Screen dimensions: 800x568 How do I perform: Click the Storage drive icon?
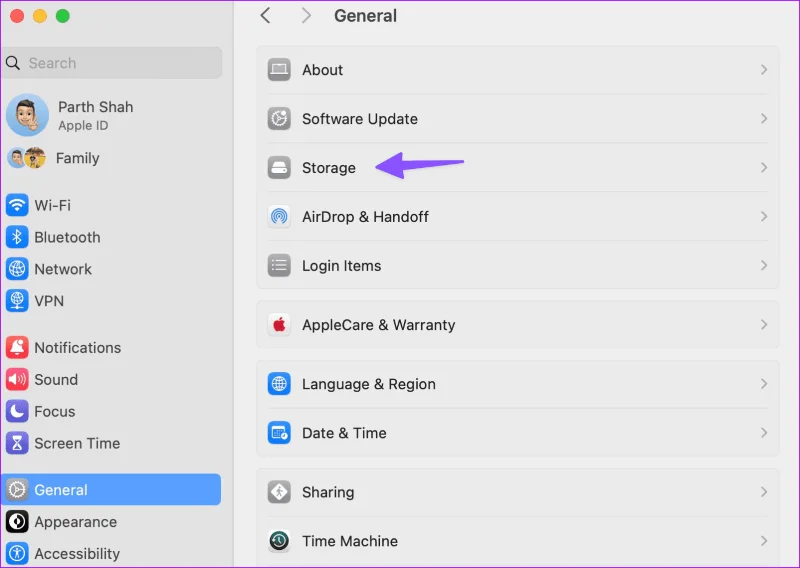pyautogui.click(x=279, y=168)
